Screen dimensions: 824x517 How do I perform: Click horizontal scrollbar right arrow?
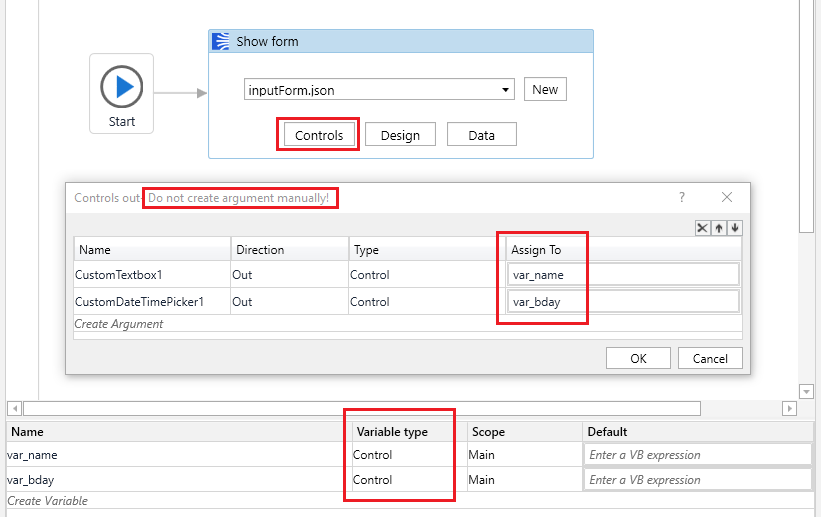pos(789,408)
